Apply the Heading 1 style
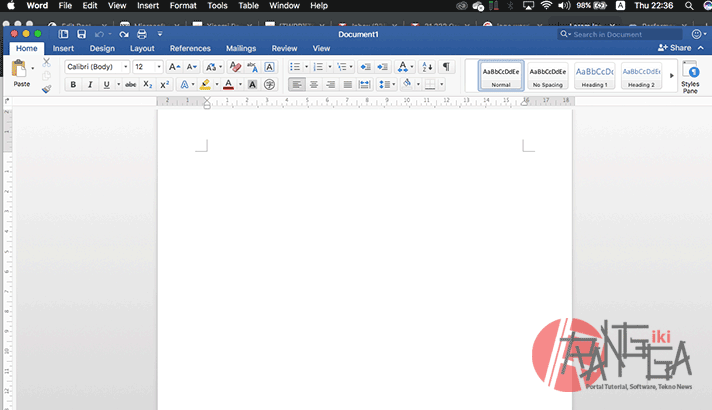 pyautogui.click(x=594, y=75)
